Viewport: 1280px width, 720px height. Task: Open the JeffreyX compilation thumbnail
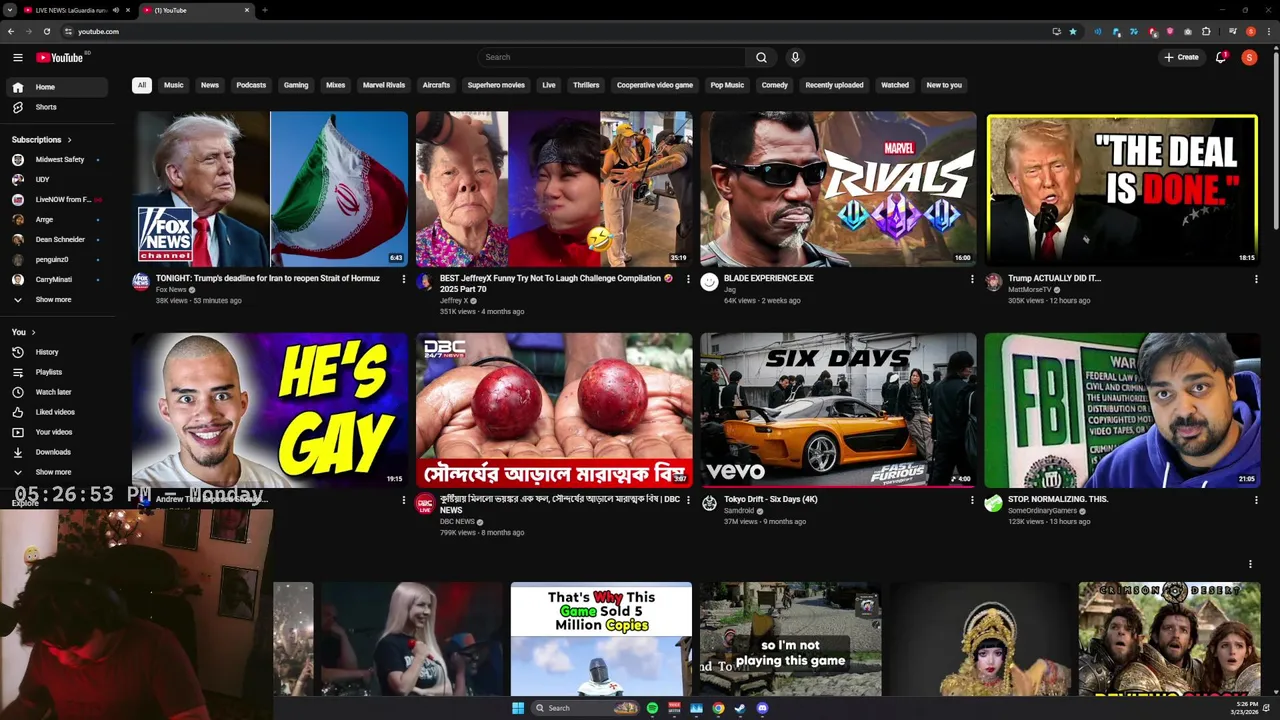[x=554, y=189]
